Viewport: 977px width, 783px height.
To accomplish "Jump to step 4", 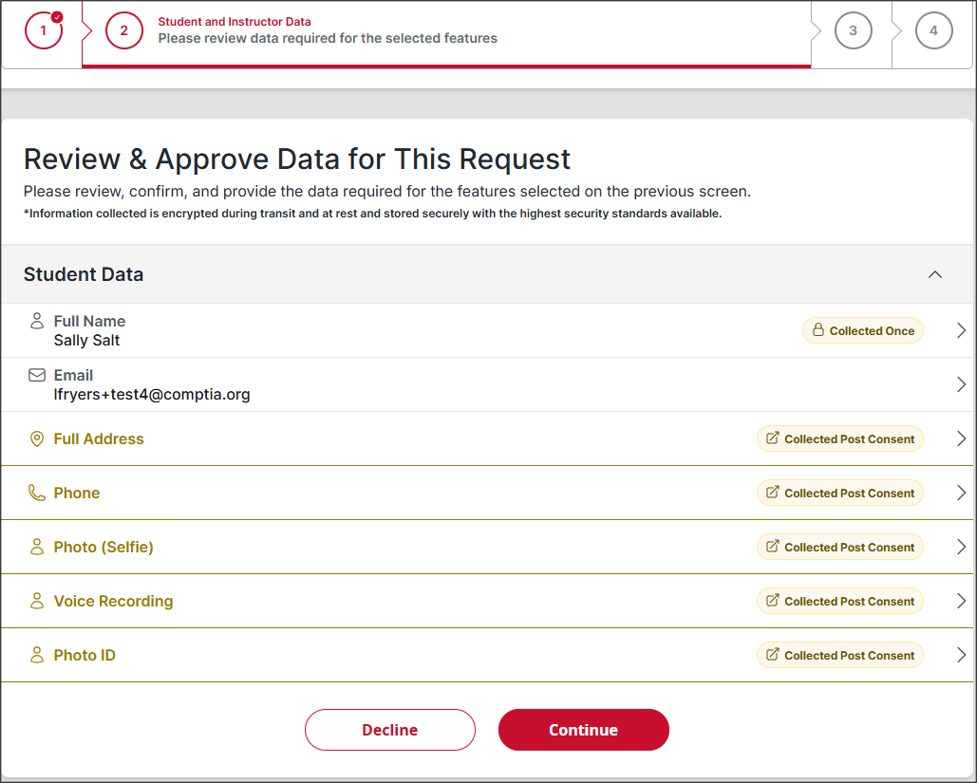I will click(933, 31).
